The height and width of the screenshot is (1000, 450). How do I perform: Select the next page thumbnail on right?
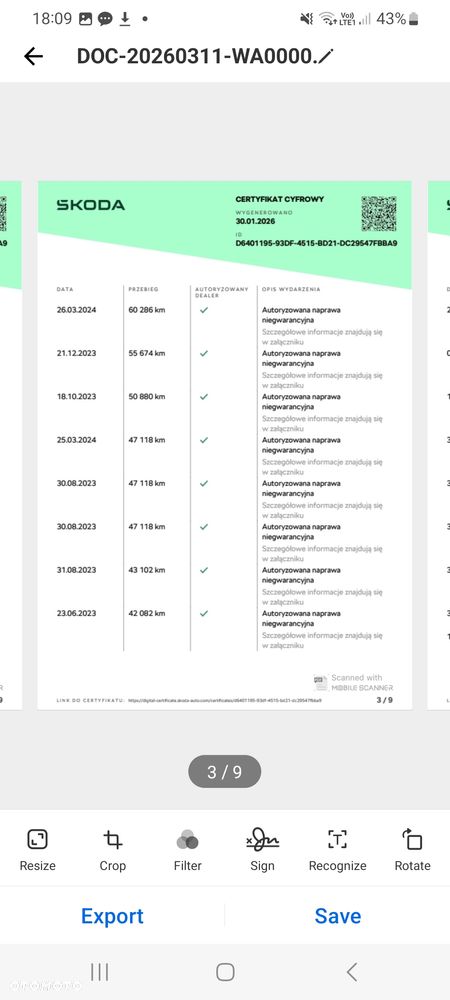439,445
